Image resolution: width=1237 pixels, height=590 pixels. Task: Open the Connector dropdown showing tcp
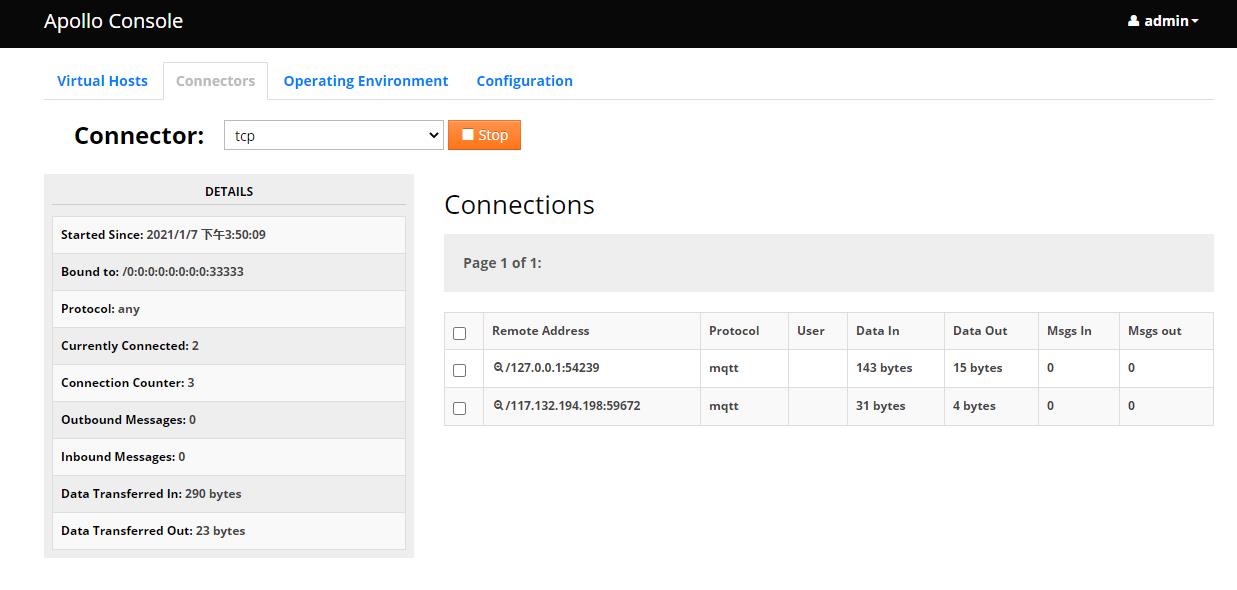click(333, 135)
